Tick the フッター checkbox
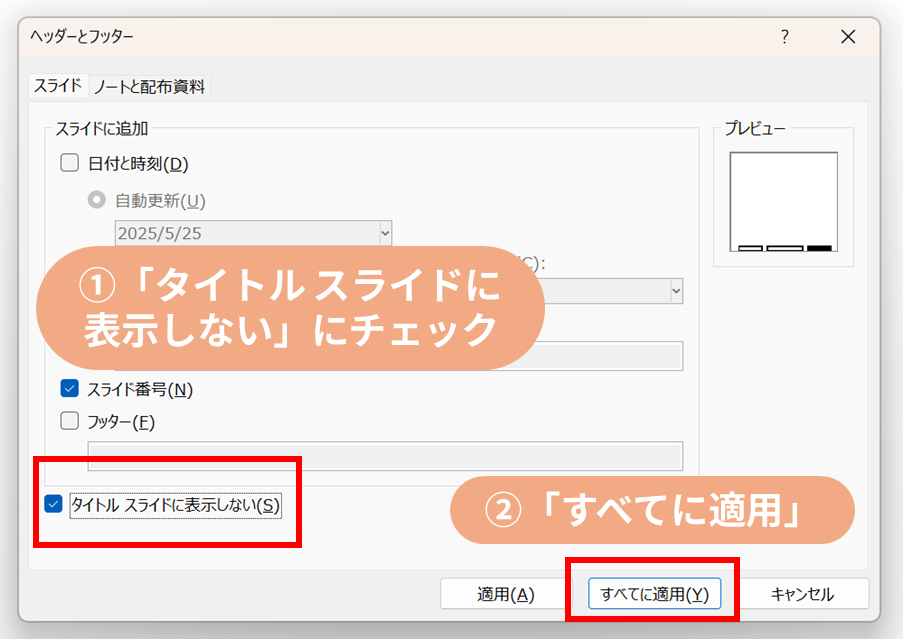Viewport: 903px width, 639px height. coord(70,422)
